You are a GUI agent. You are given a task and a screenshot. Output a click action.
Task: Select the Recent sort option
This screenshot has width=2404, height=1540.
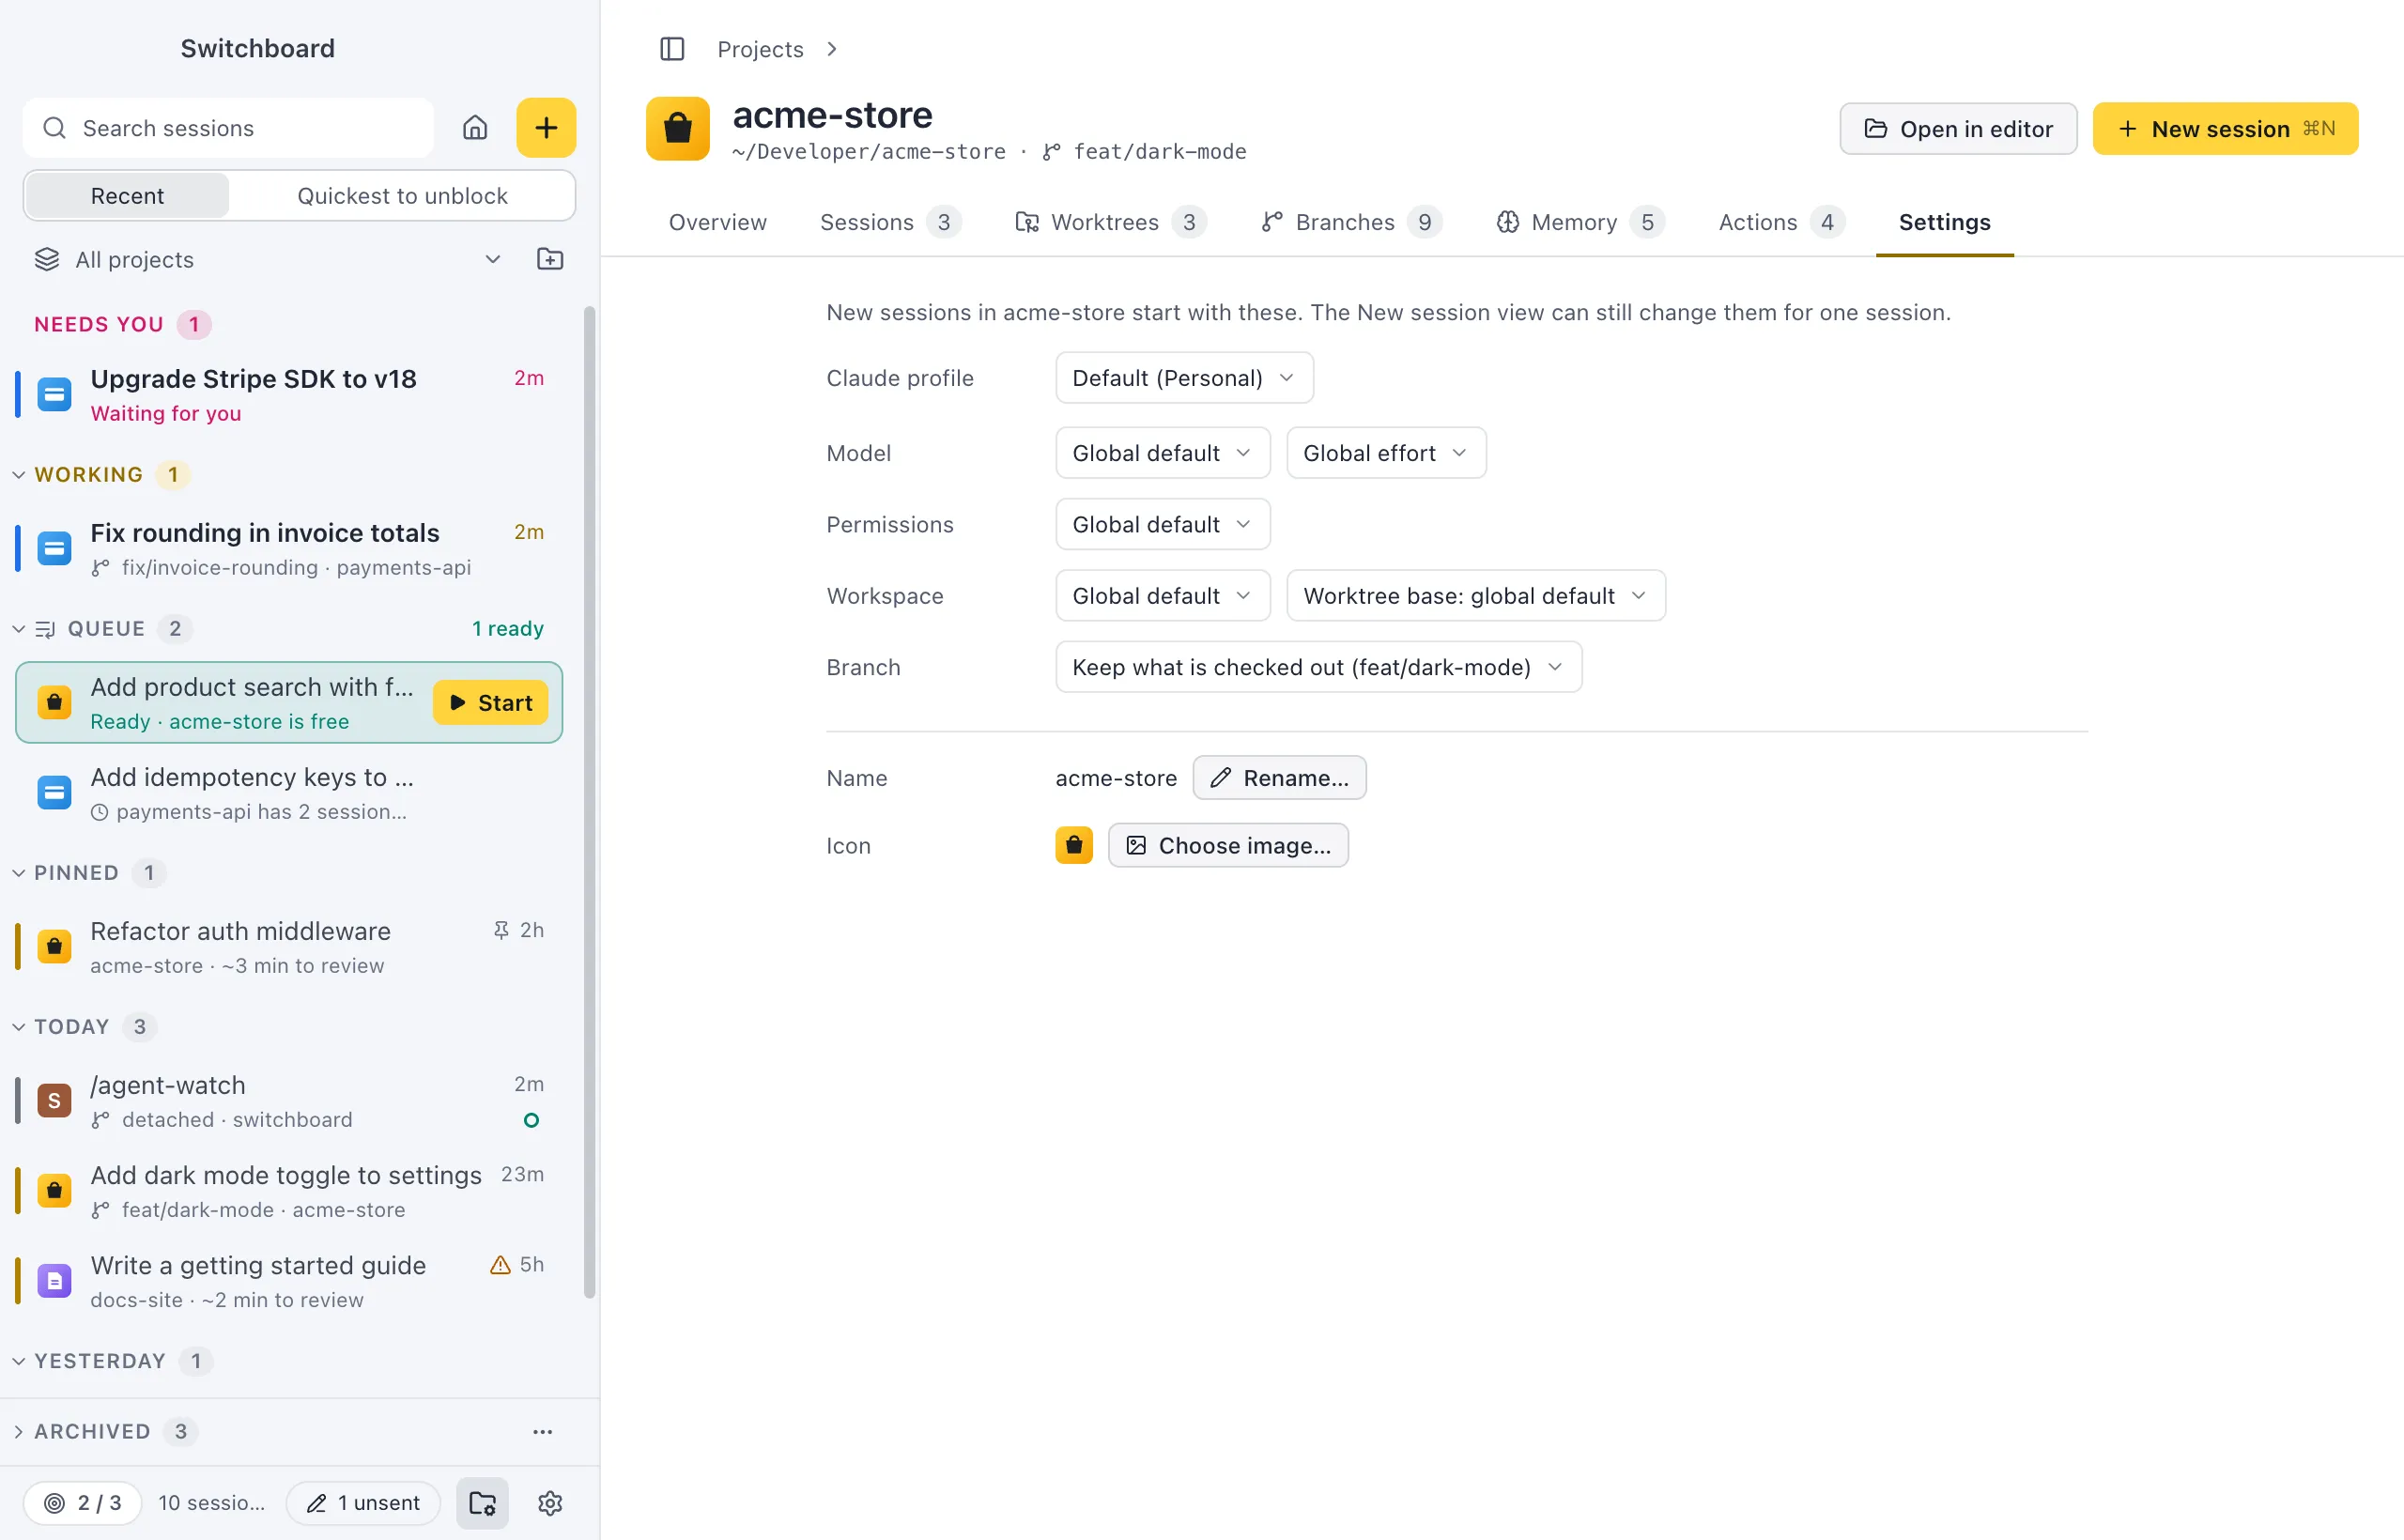[x=127, y=195]
